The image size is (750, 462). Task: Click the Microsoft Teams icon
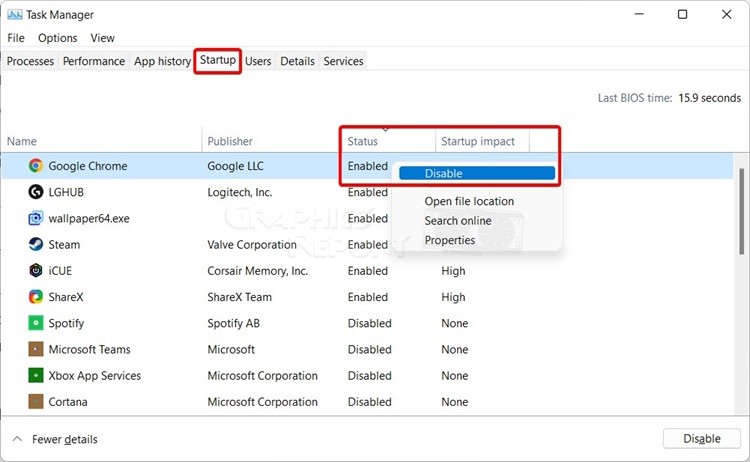[x=35, y=349]
